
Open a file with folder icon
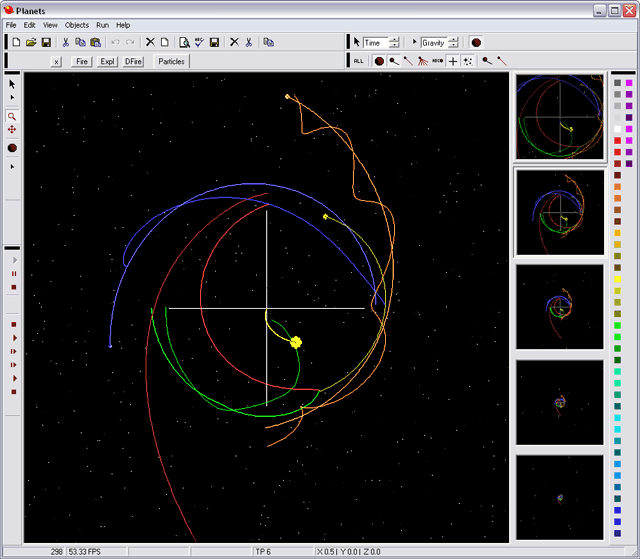(x=31, y=42)
